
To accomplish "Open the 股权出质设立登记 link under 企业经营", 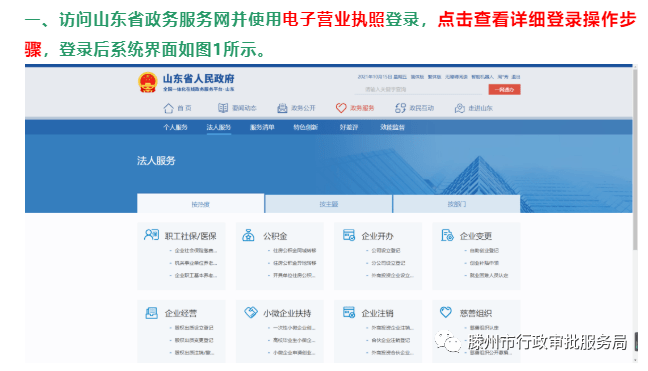I will pos(194,328).
